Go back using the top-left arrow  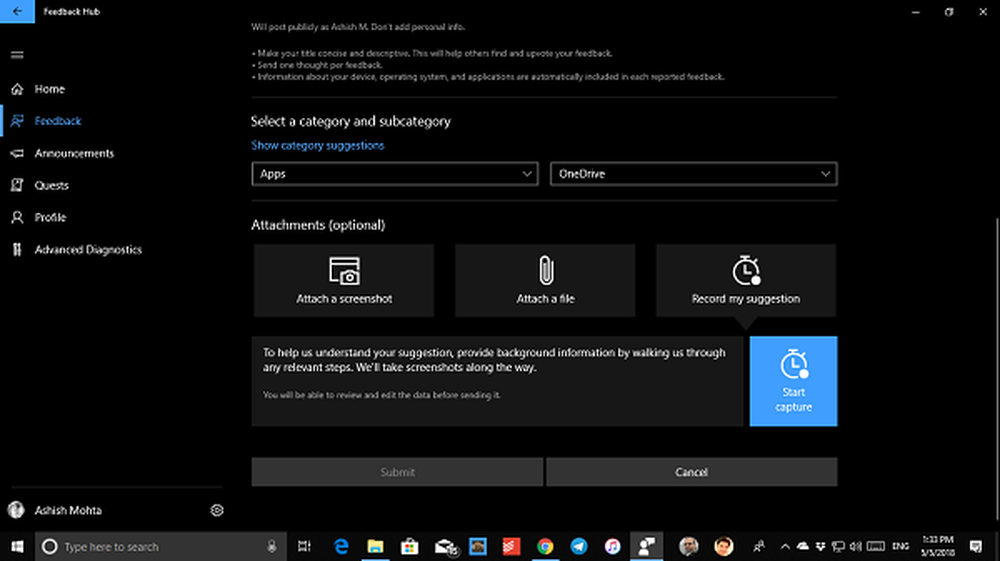point(17,11)
